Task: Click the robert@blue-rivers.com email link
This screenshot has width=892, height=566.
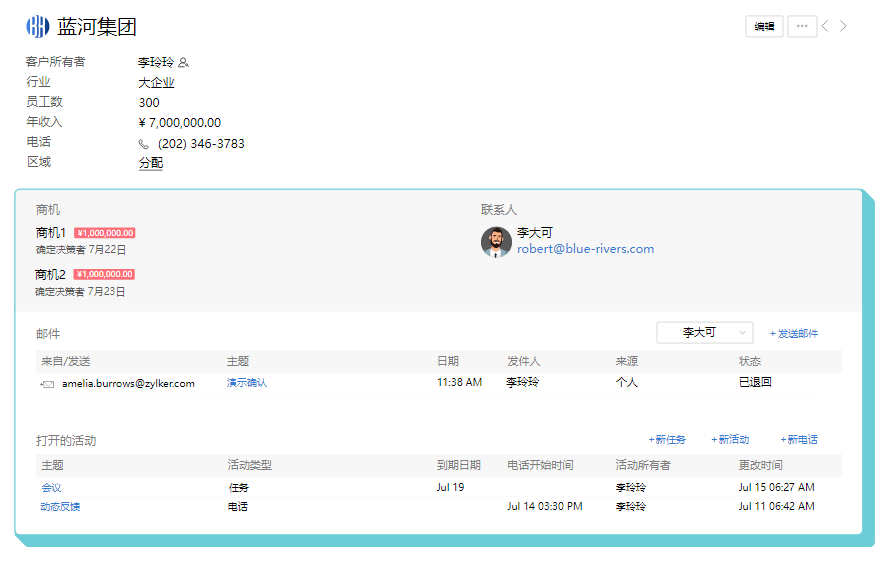Action: click(x=585, y=249)
